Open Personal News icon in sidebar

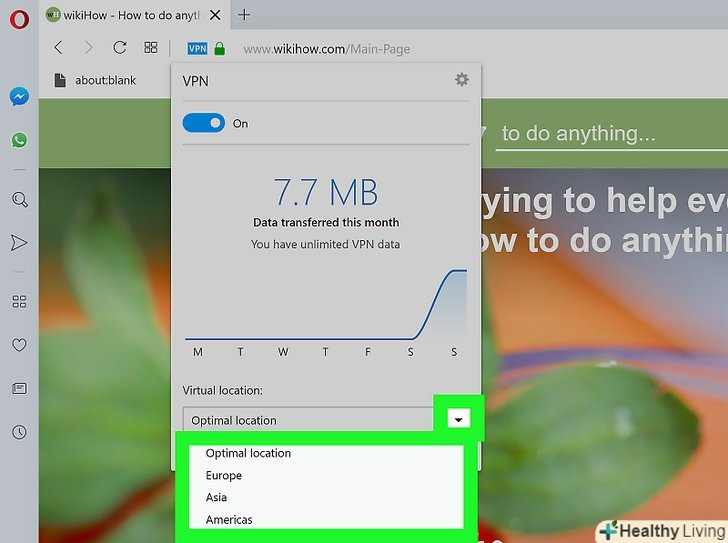click(19, 388)
